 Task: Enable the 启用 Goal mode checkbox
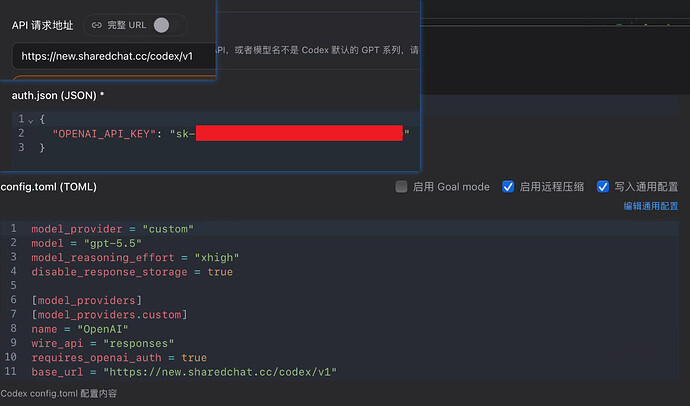tap(401, 187)
